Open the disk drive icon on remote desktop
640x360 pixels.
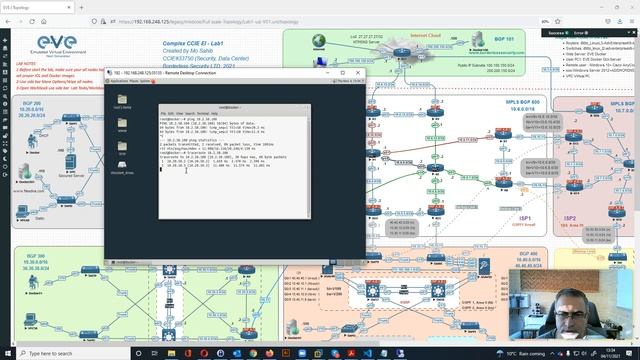click(x=122, y=164)
